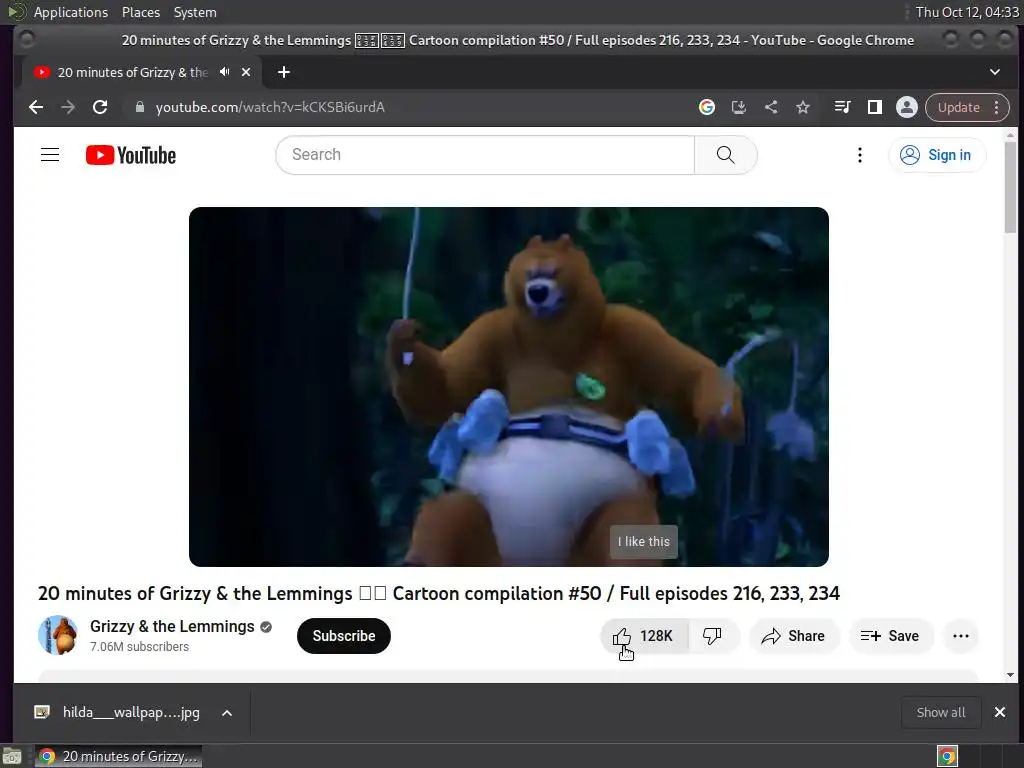Open downloaded hilda wallpaper jpg file
This screenshot has width=1024, height=768.
[x=118, y=712]
